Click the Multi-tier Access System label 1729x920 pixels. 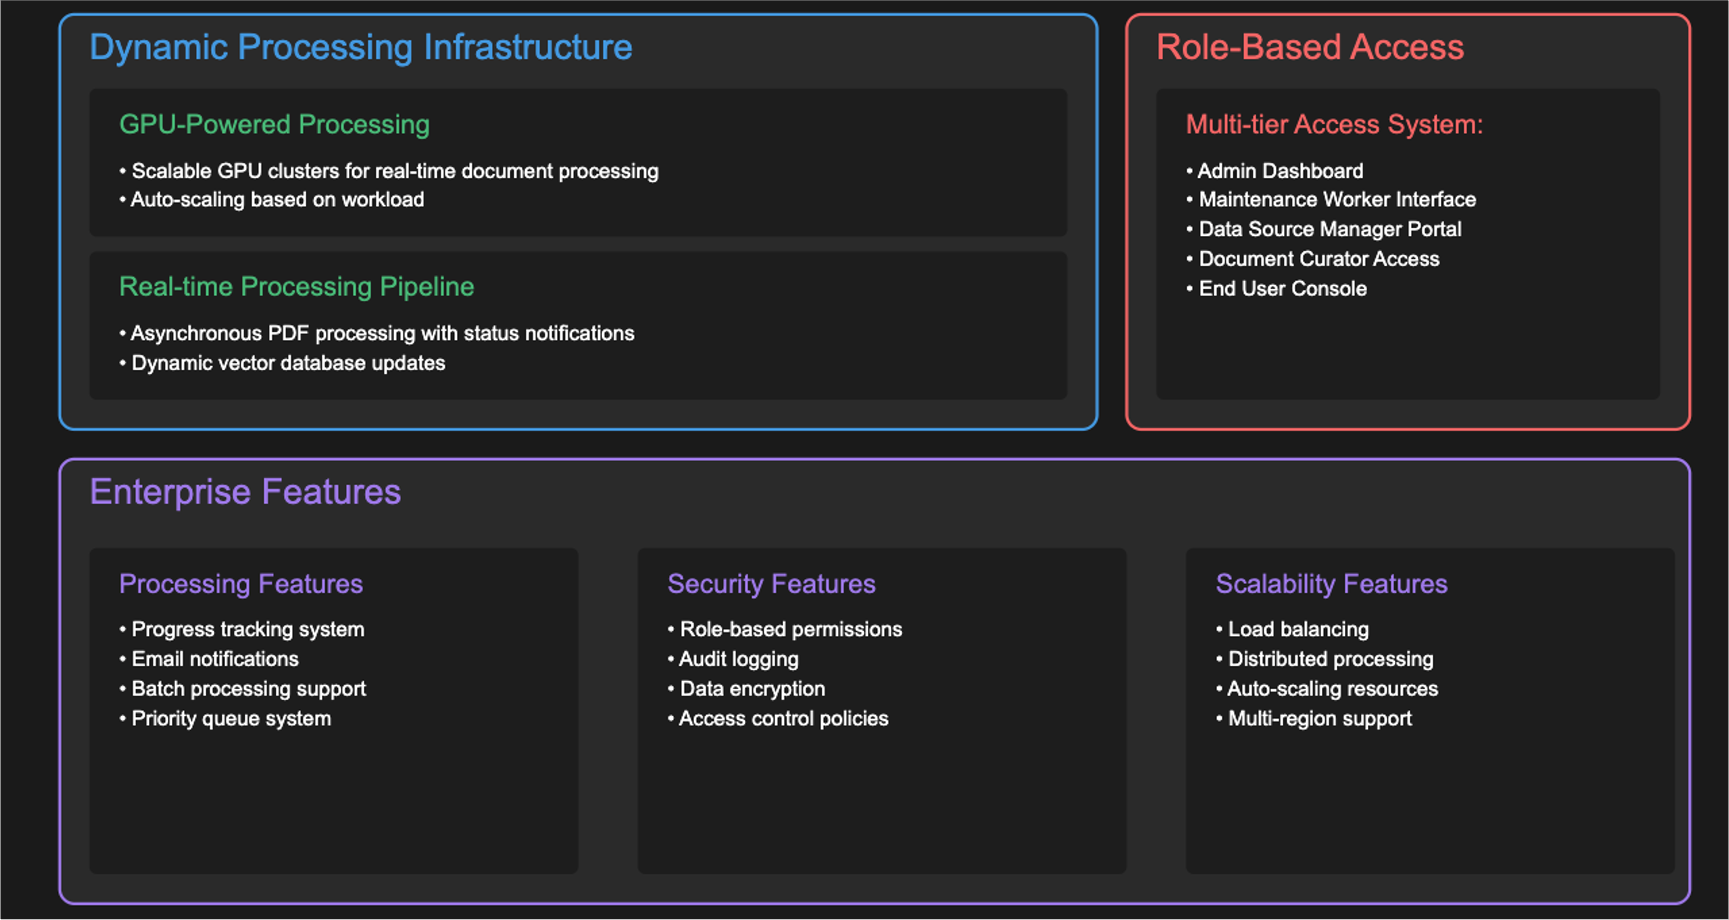click(1333, 124)
